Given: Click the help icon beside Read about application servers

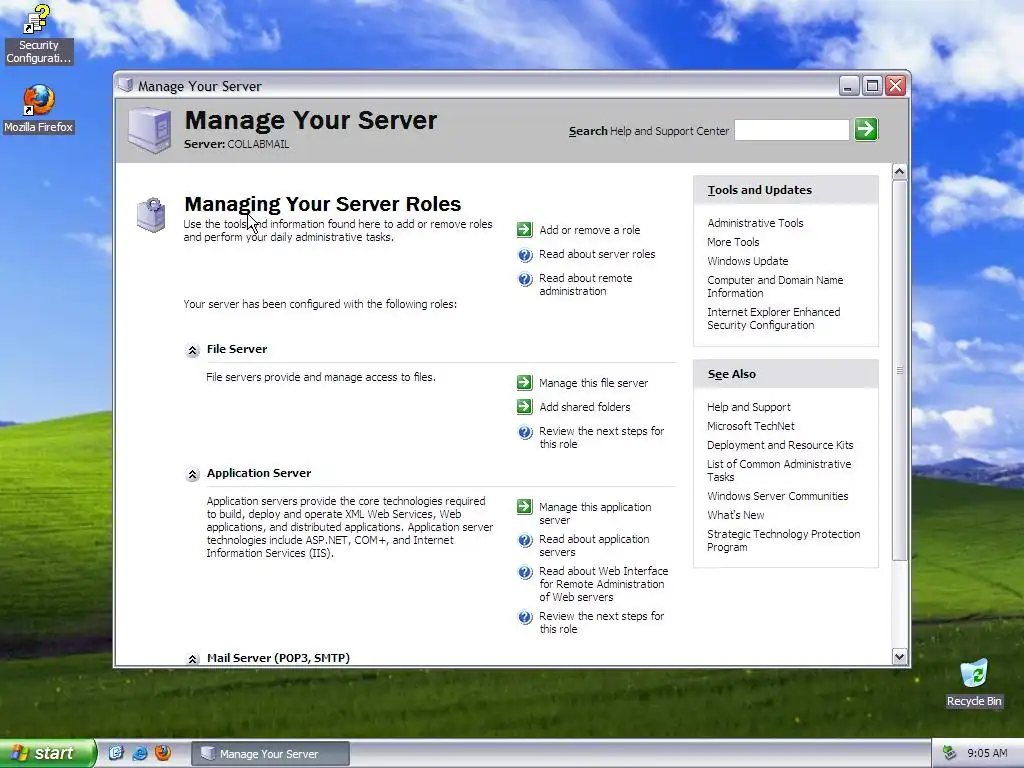Looking at the screenshot, I should (525, 540).
